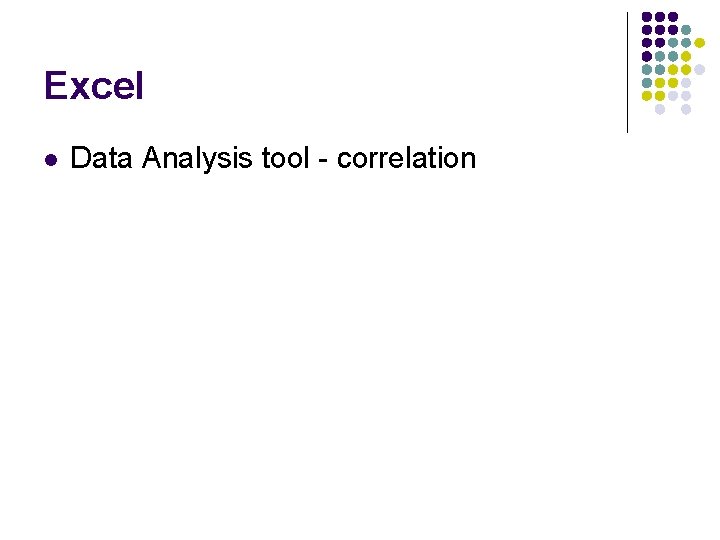Click the bottom-right lavender dot in last row

[x=686, y=109]
